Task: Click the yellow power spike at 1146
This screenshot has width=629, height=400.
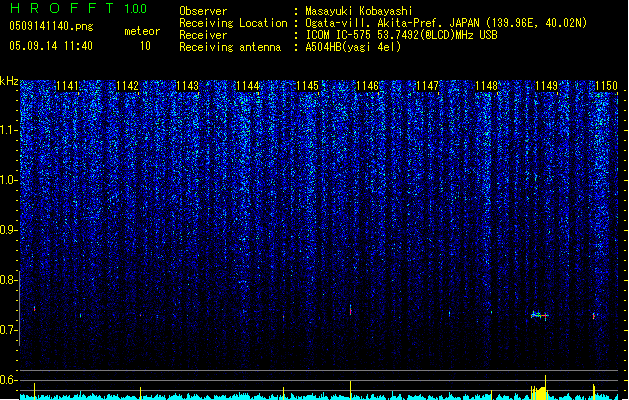Action: click(x=351, y=390)
